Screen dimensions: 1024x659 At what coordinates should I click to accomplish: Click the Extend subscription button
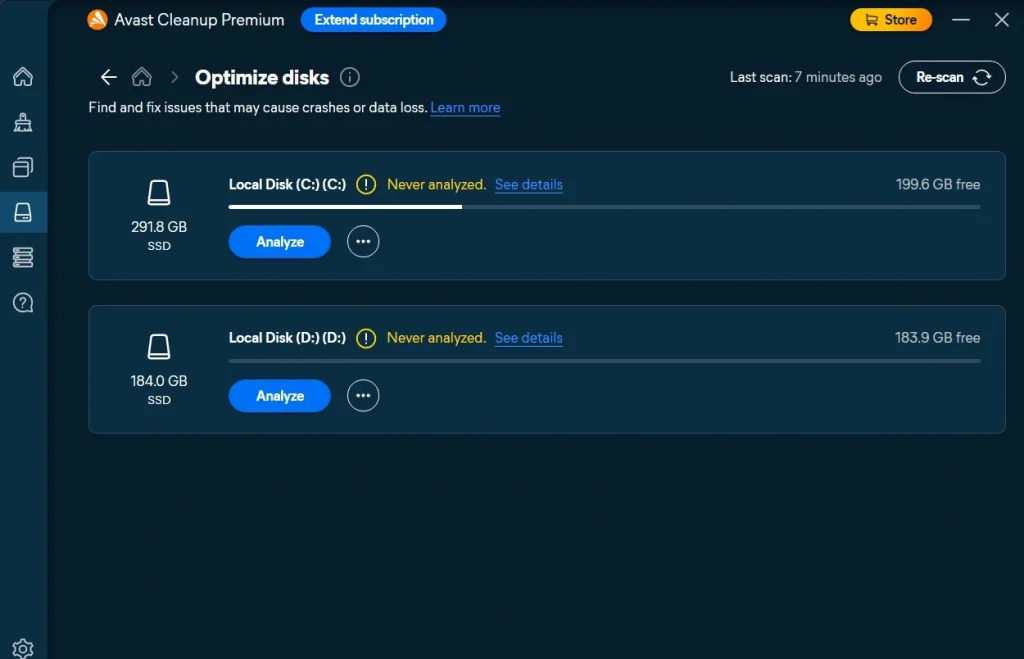374,20
